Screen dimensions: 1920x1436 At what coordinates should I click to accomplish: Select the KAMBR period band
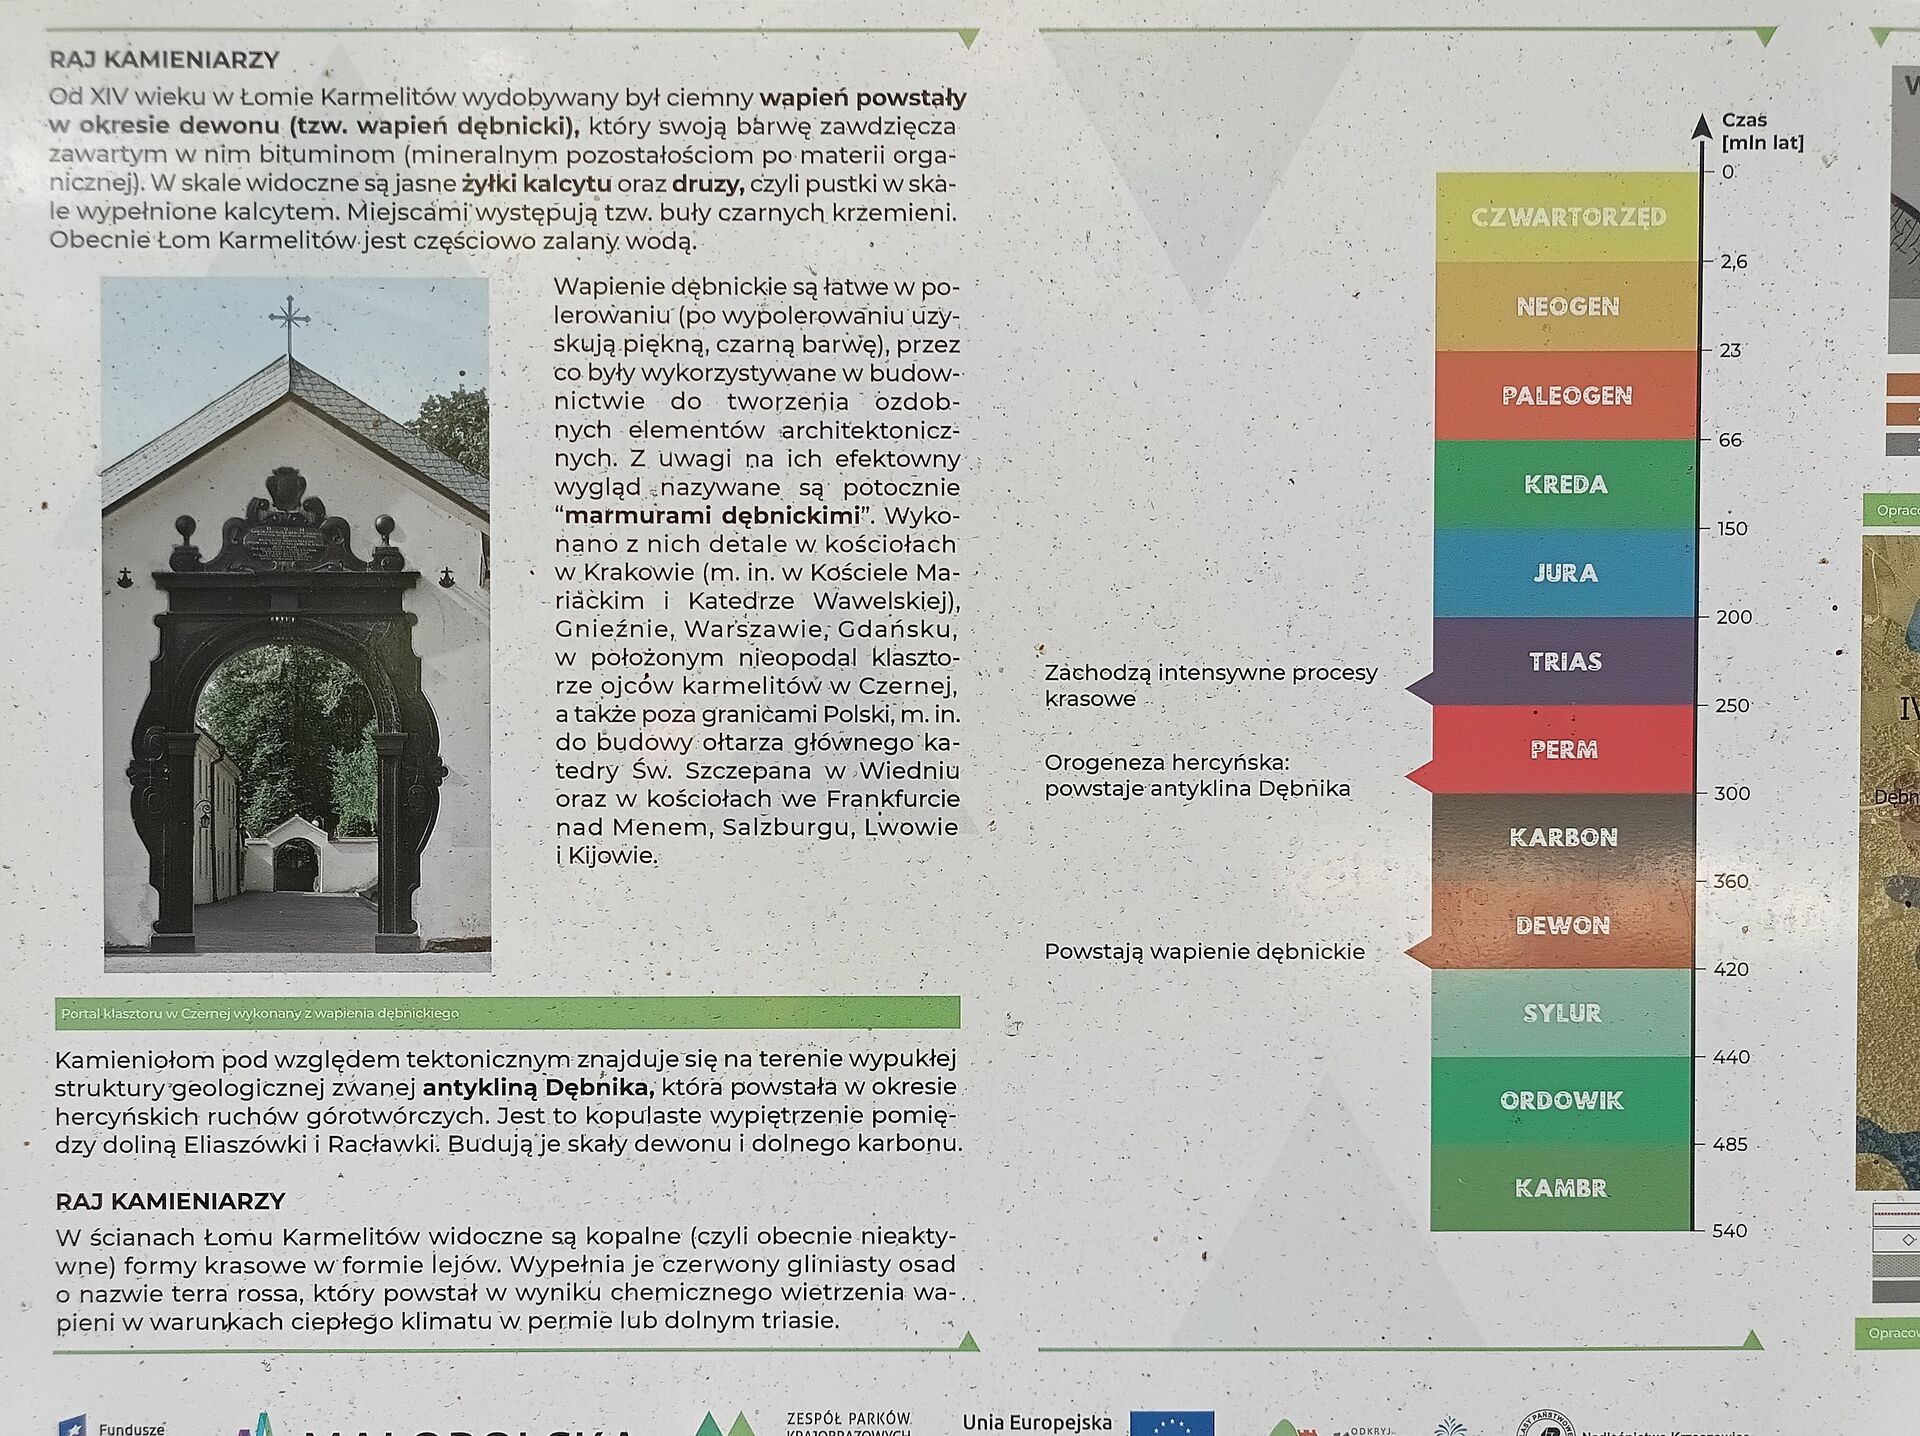[x=1560, y=1187]
